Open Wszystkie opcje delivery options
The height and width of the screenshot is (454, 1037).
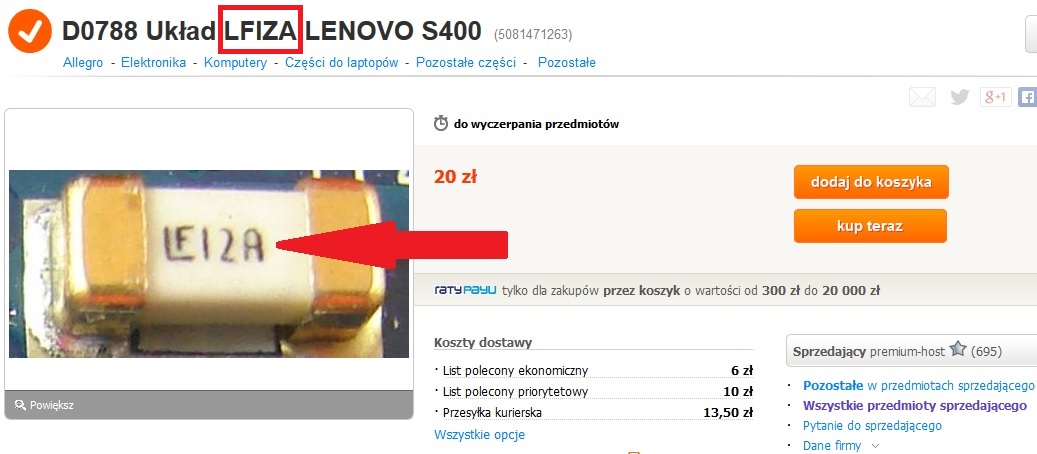tap(479, 435)
